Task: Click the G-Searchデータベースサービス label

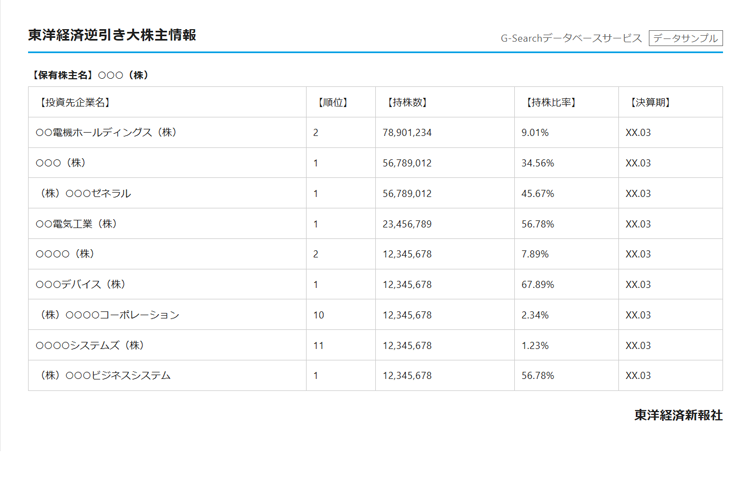Action: (571, 38)
